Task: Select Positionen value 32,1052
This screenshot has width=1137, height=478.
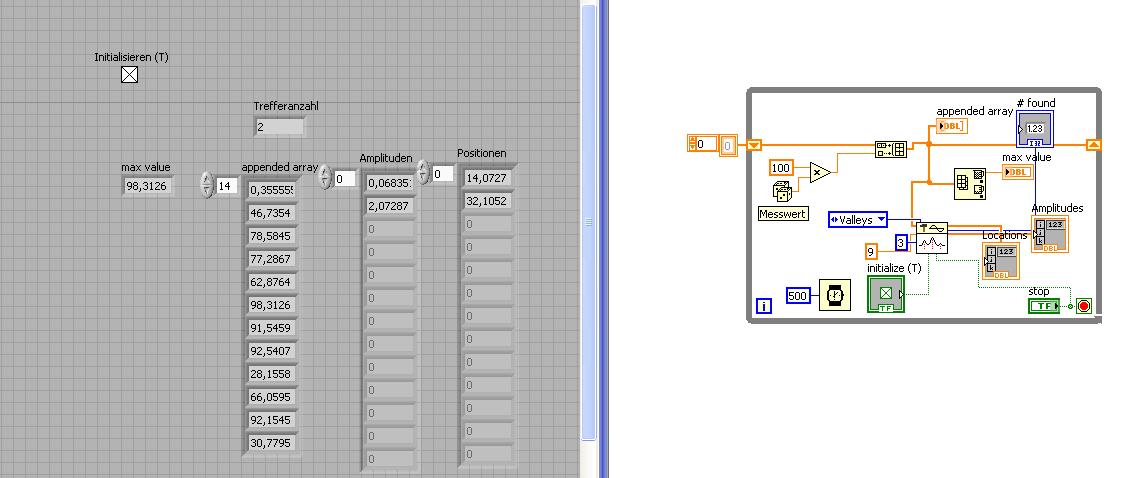Action: point(487,201)
